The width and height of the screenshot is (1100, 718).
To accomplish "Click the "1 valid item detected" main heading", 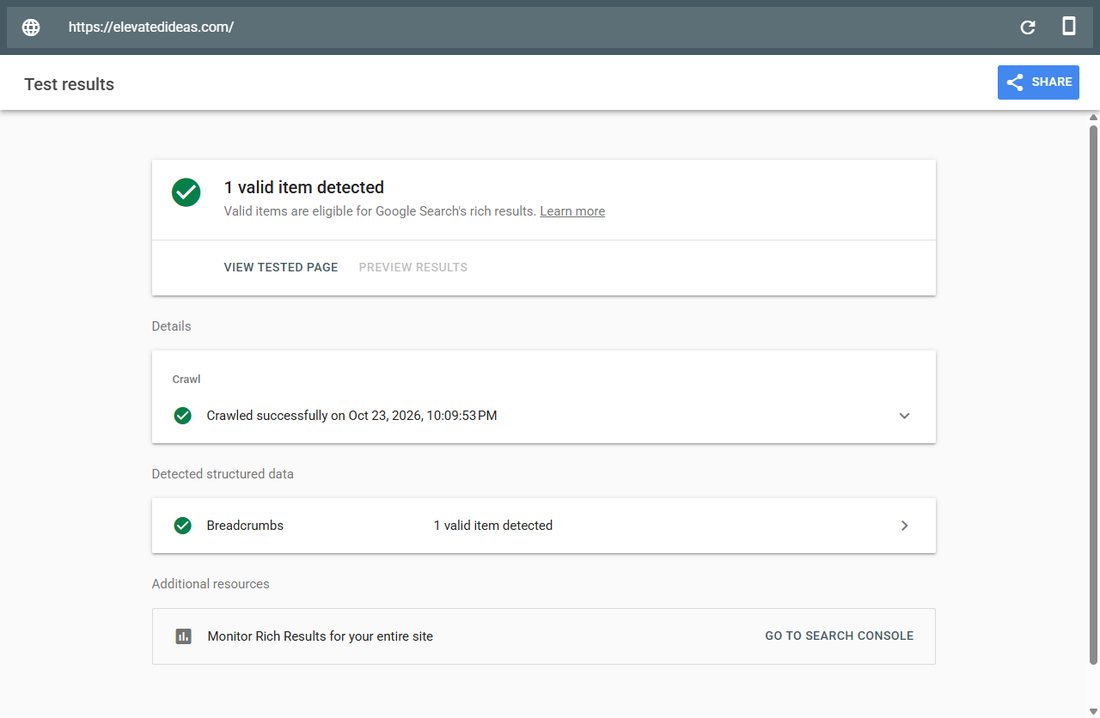I will pos(304,187).
